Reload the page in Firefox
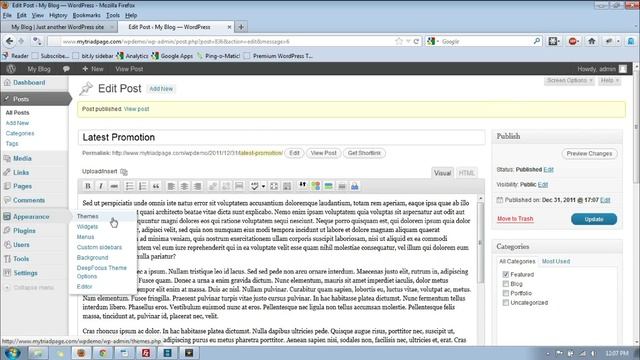This screenshot has width=640, height=360. [x=416, y=41]
